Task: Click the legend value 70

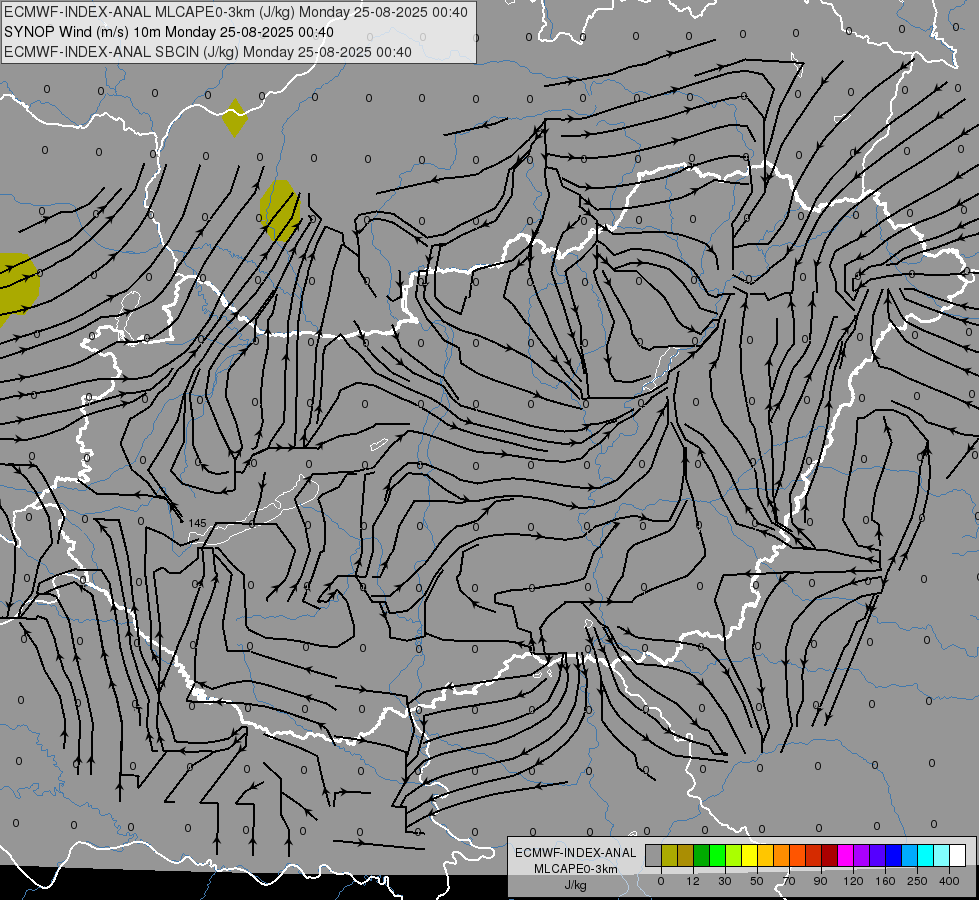Action: pos(789,881)
